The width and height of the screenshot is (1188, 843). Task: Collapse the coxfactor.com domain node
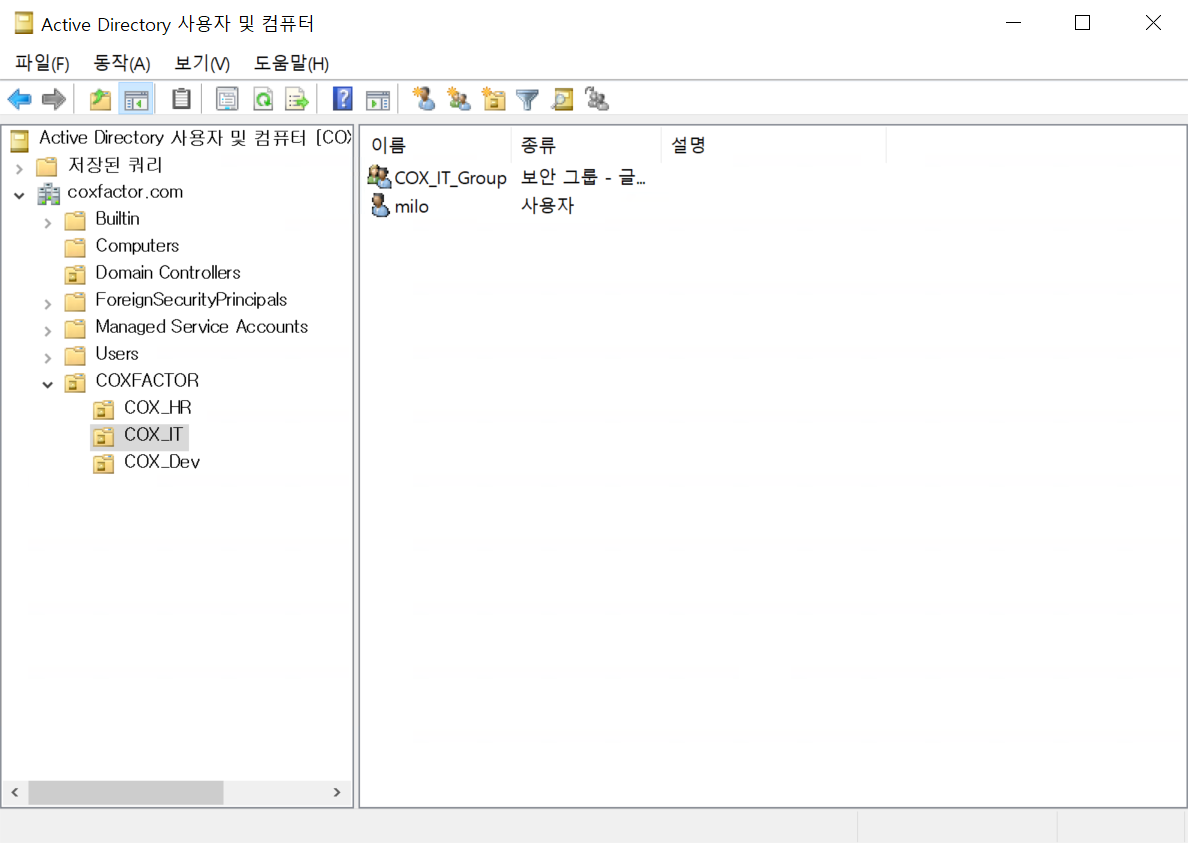click(x=20, y=195)
